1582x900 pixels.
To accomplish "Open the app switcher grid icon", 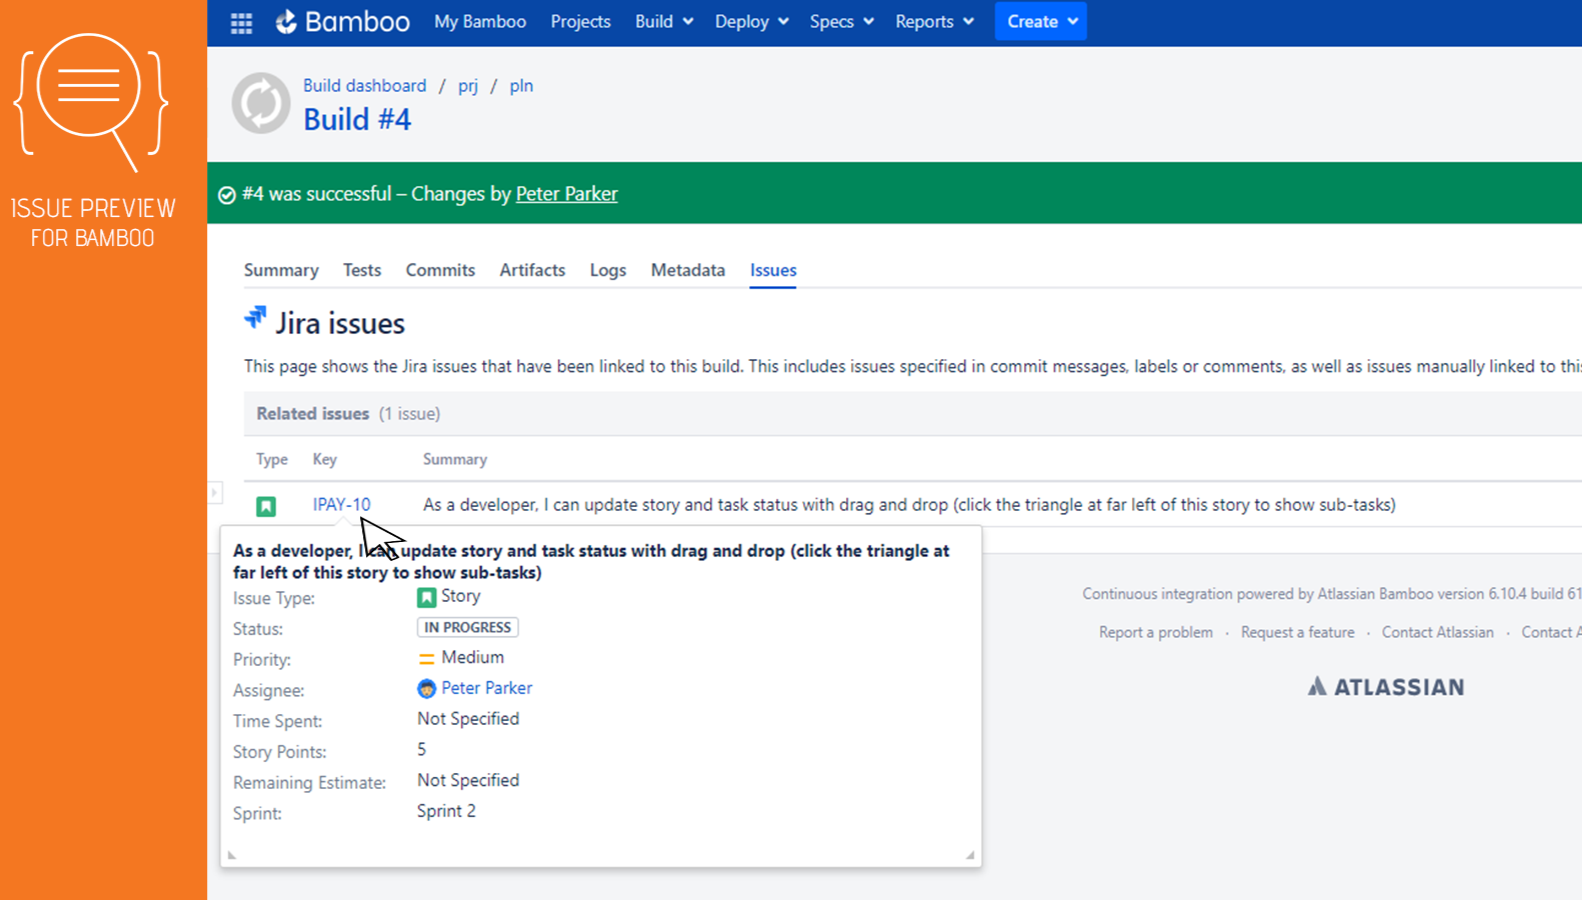I will coord(241,23).
